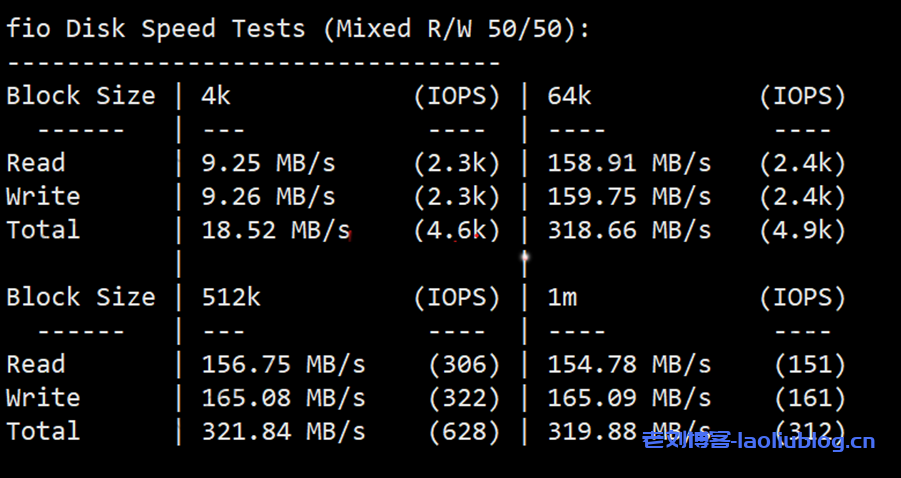Click the 4k block size column header
901x478 pixels.
tap(216, 96)
